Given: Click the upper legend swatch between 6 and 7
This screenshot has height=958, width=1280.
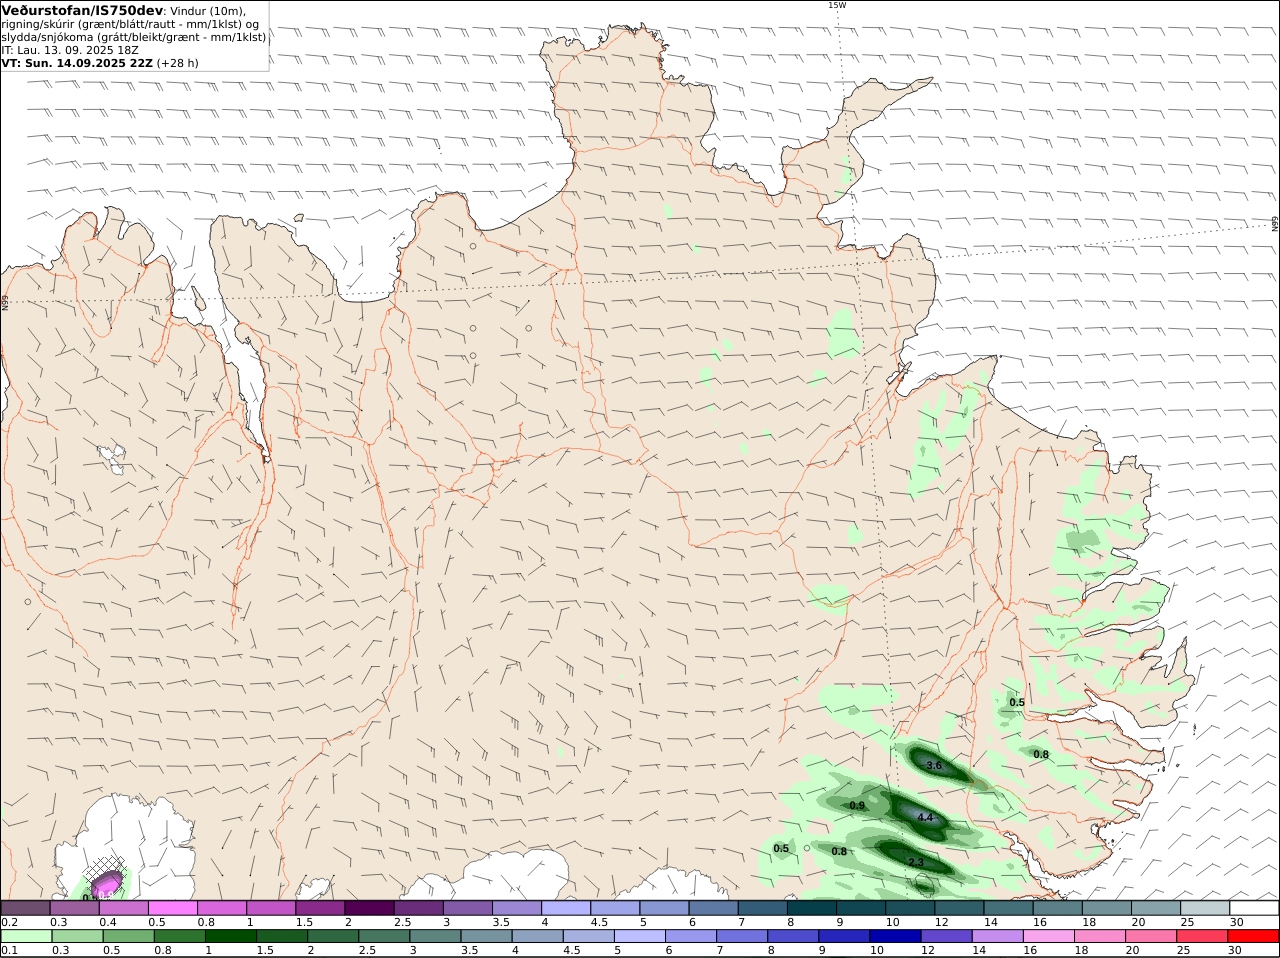Looking at the screenshot, I should point(713,907).
